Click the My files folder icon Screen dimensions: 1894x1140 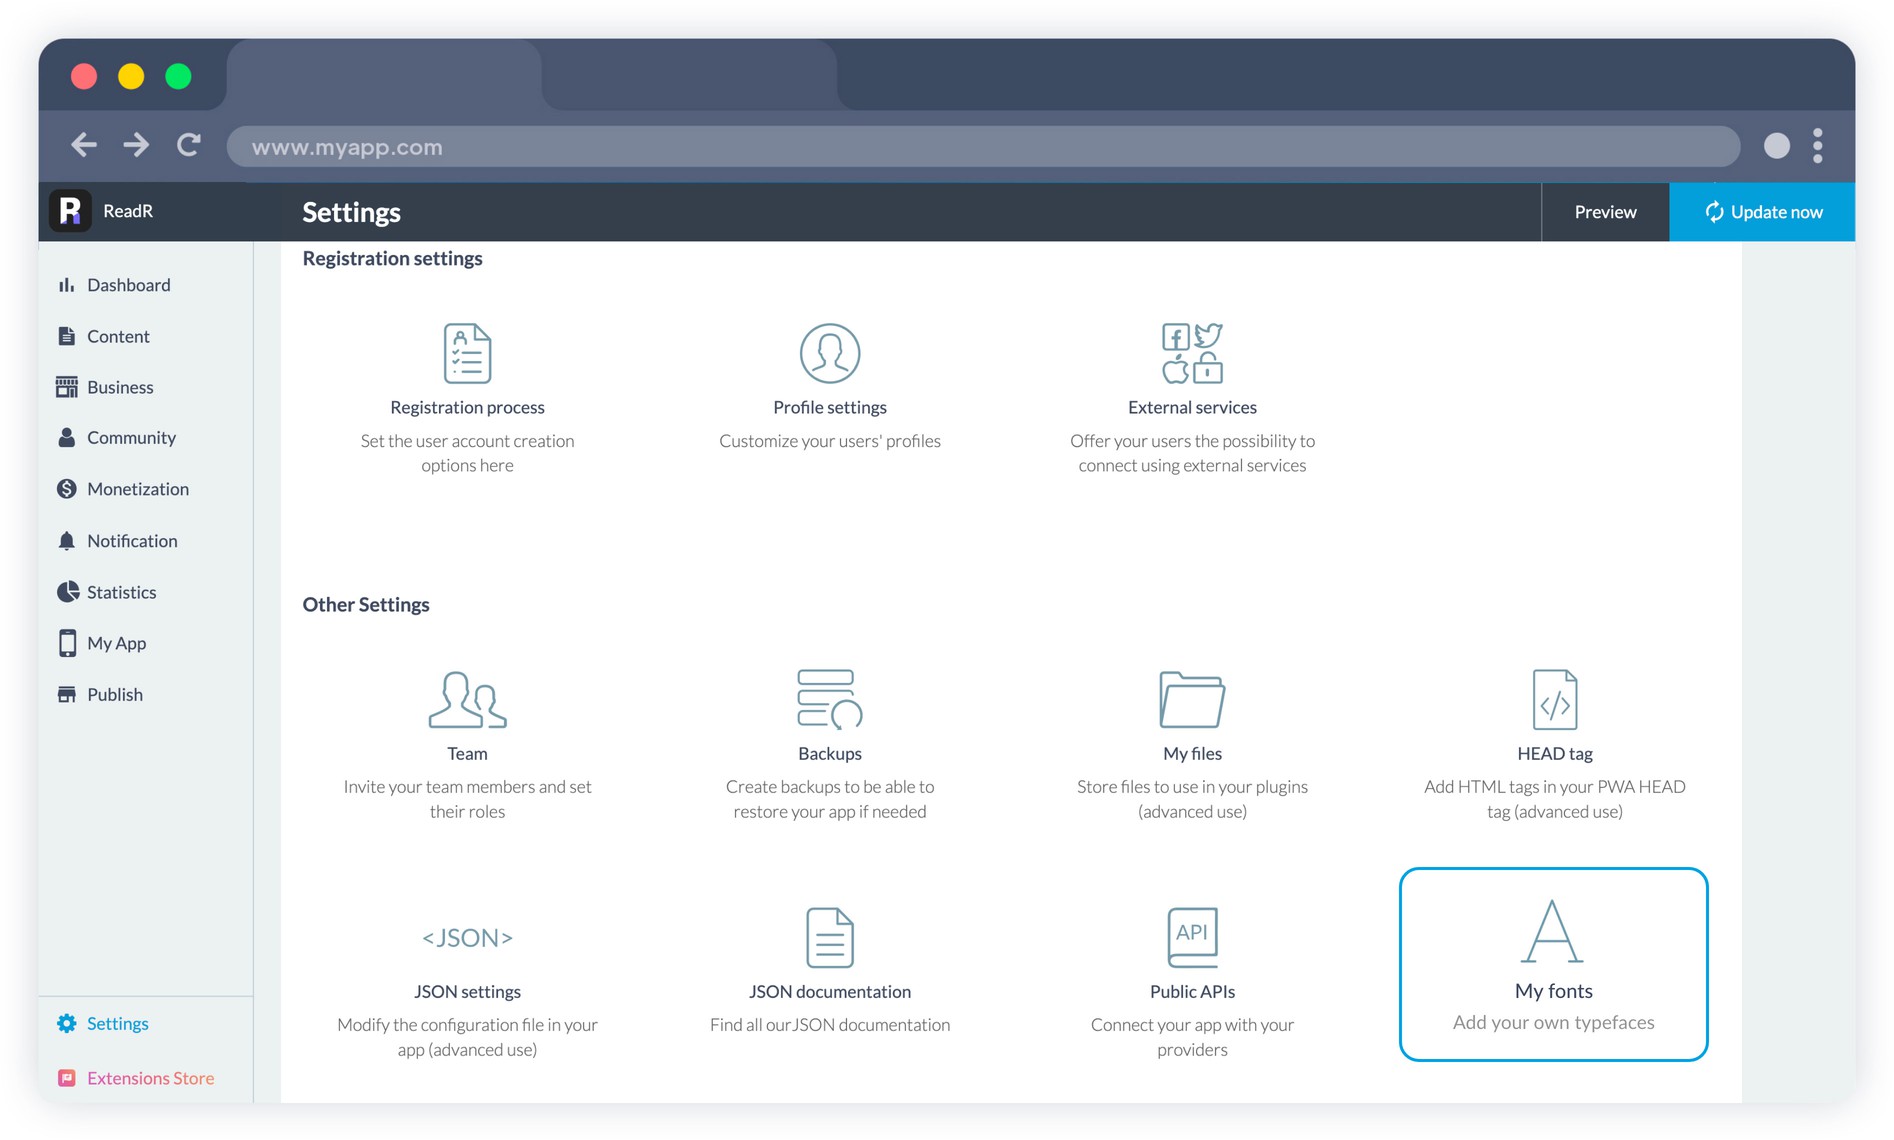pos(1191,699)
